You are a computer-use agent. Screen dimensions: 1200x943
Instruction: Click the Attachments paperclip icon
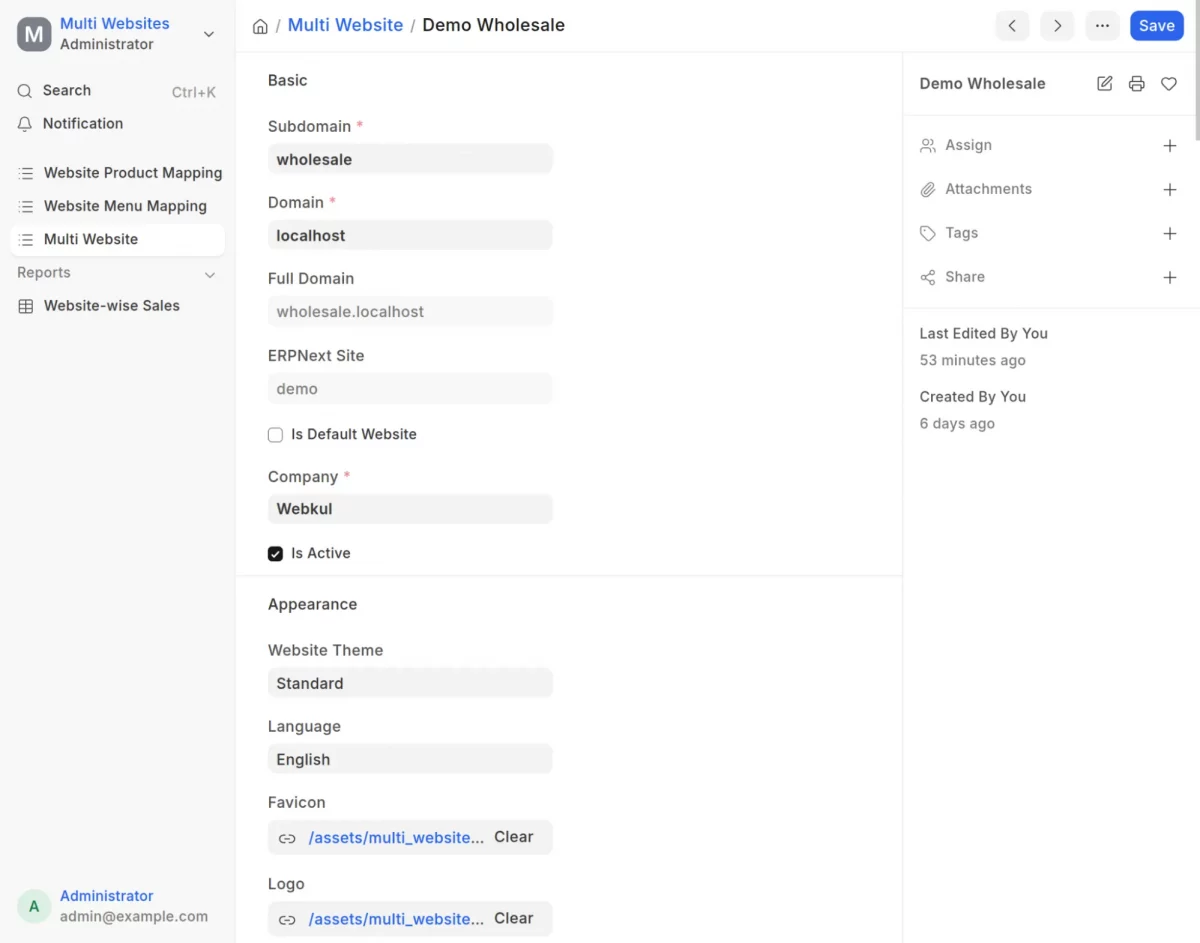[928, 190]
